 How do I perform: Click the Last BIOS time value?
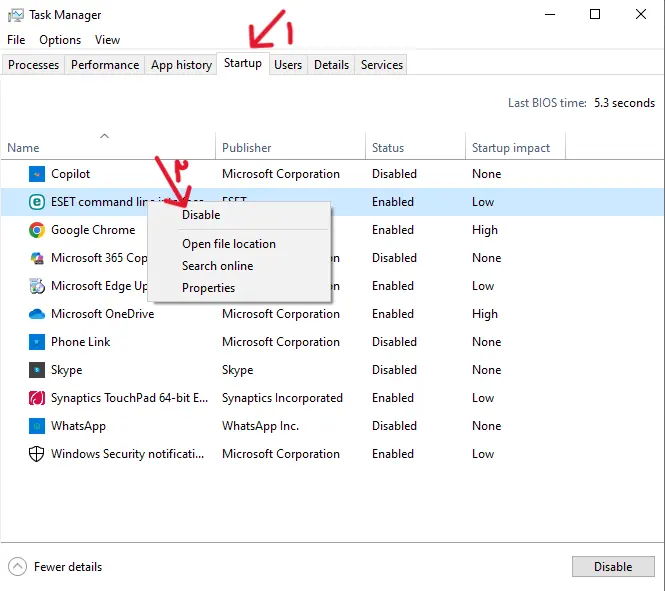coord(624,103)
